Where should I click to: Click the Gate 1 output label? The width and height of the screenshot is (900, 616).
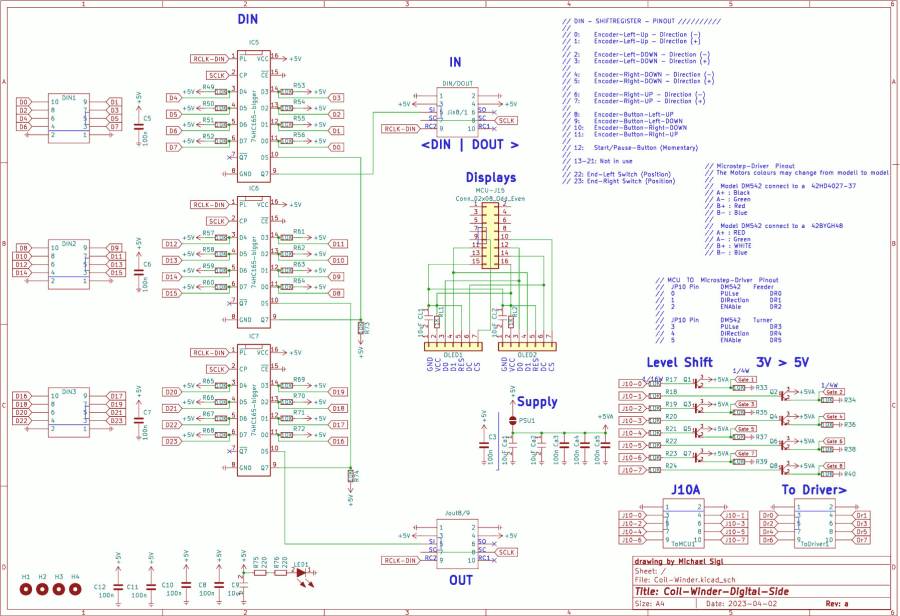point(746,380)
